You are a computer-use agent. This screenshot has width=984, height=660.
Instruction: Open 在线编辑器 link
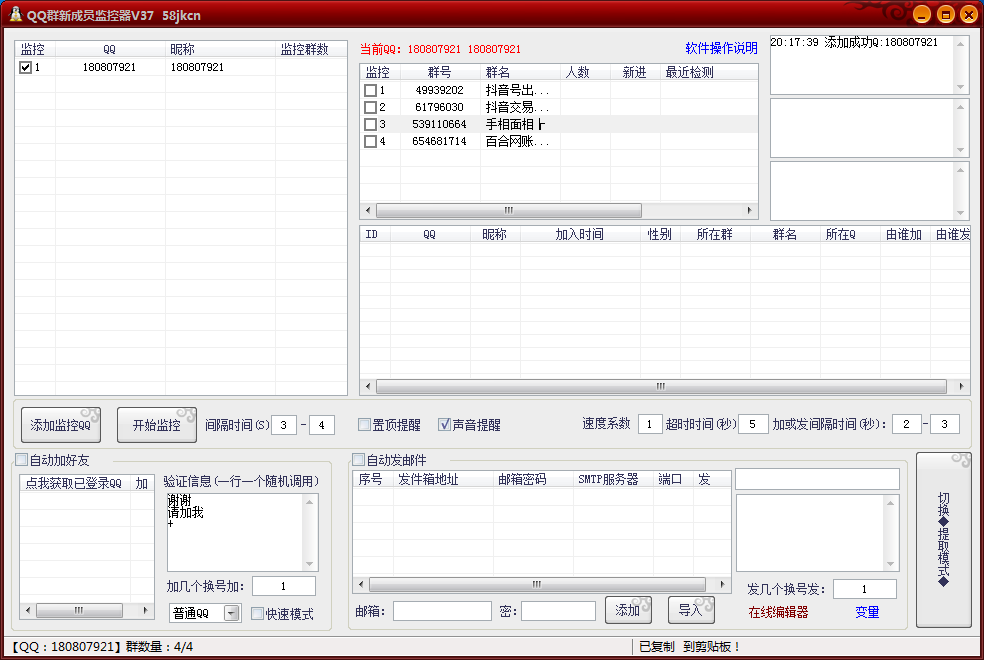pos(778,612)
